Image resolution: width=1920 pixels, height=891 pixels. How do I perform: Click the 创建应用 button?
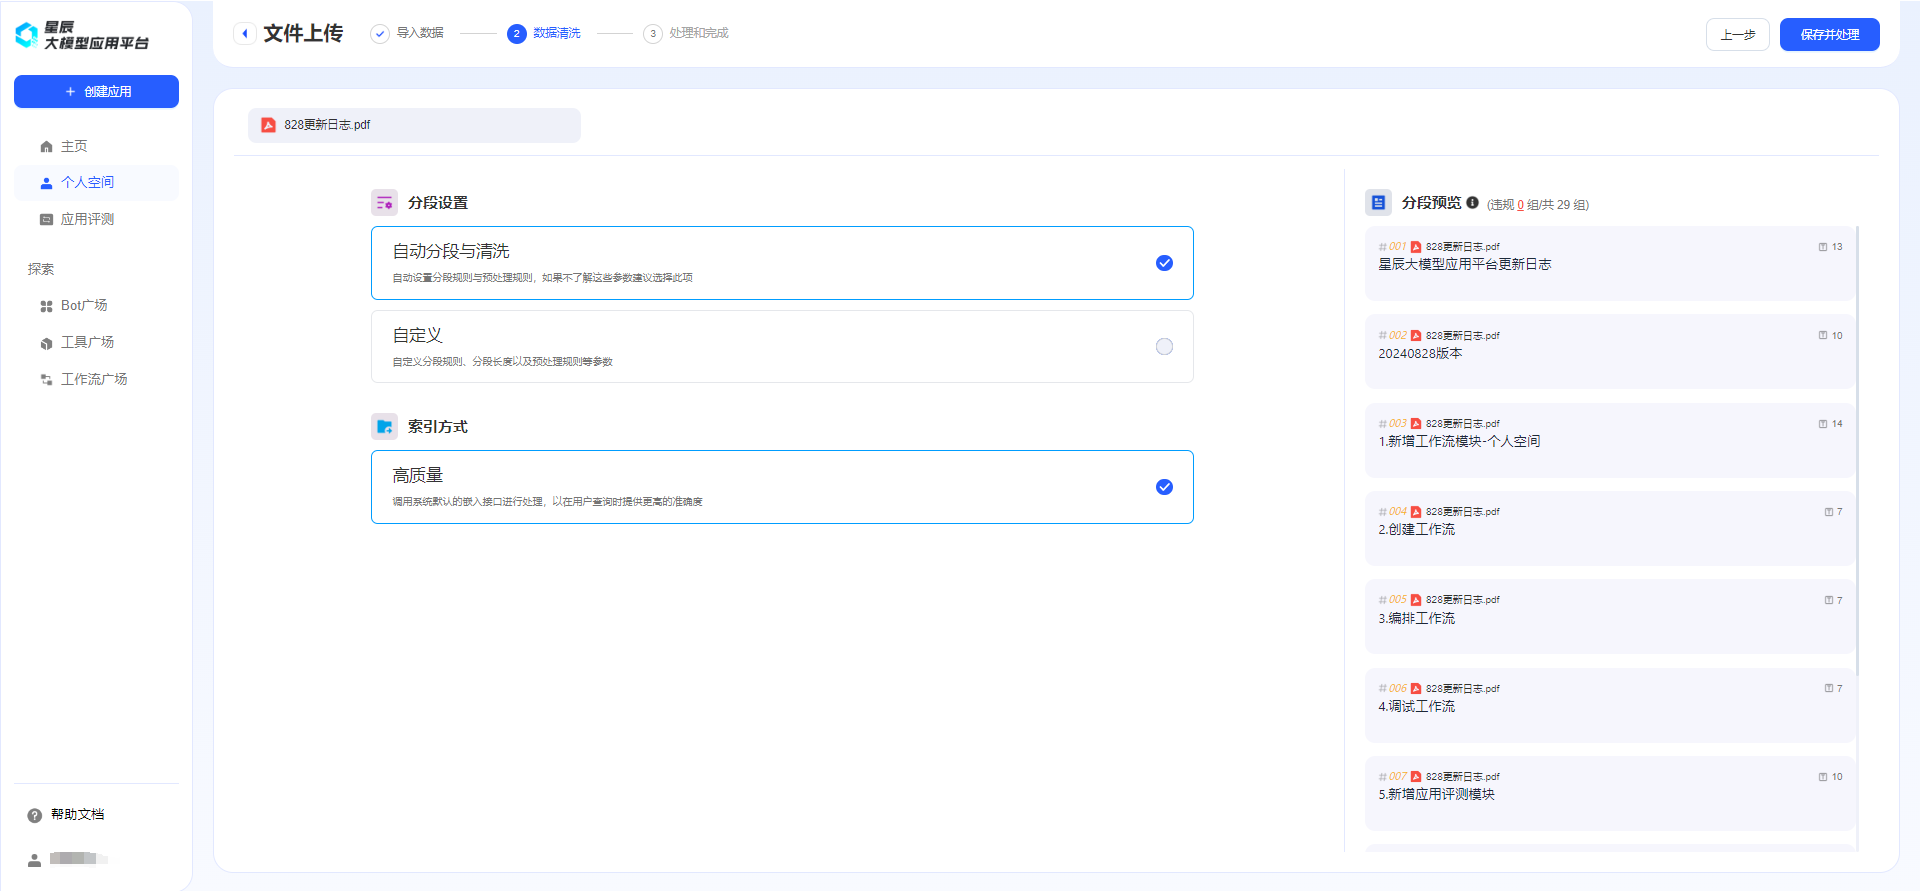tap(96, 92)
